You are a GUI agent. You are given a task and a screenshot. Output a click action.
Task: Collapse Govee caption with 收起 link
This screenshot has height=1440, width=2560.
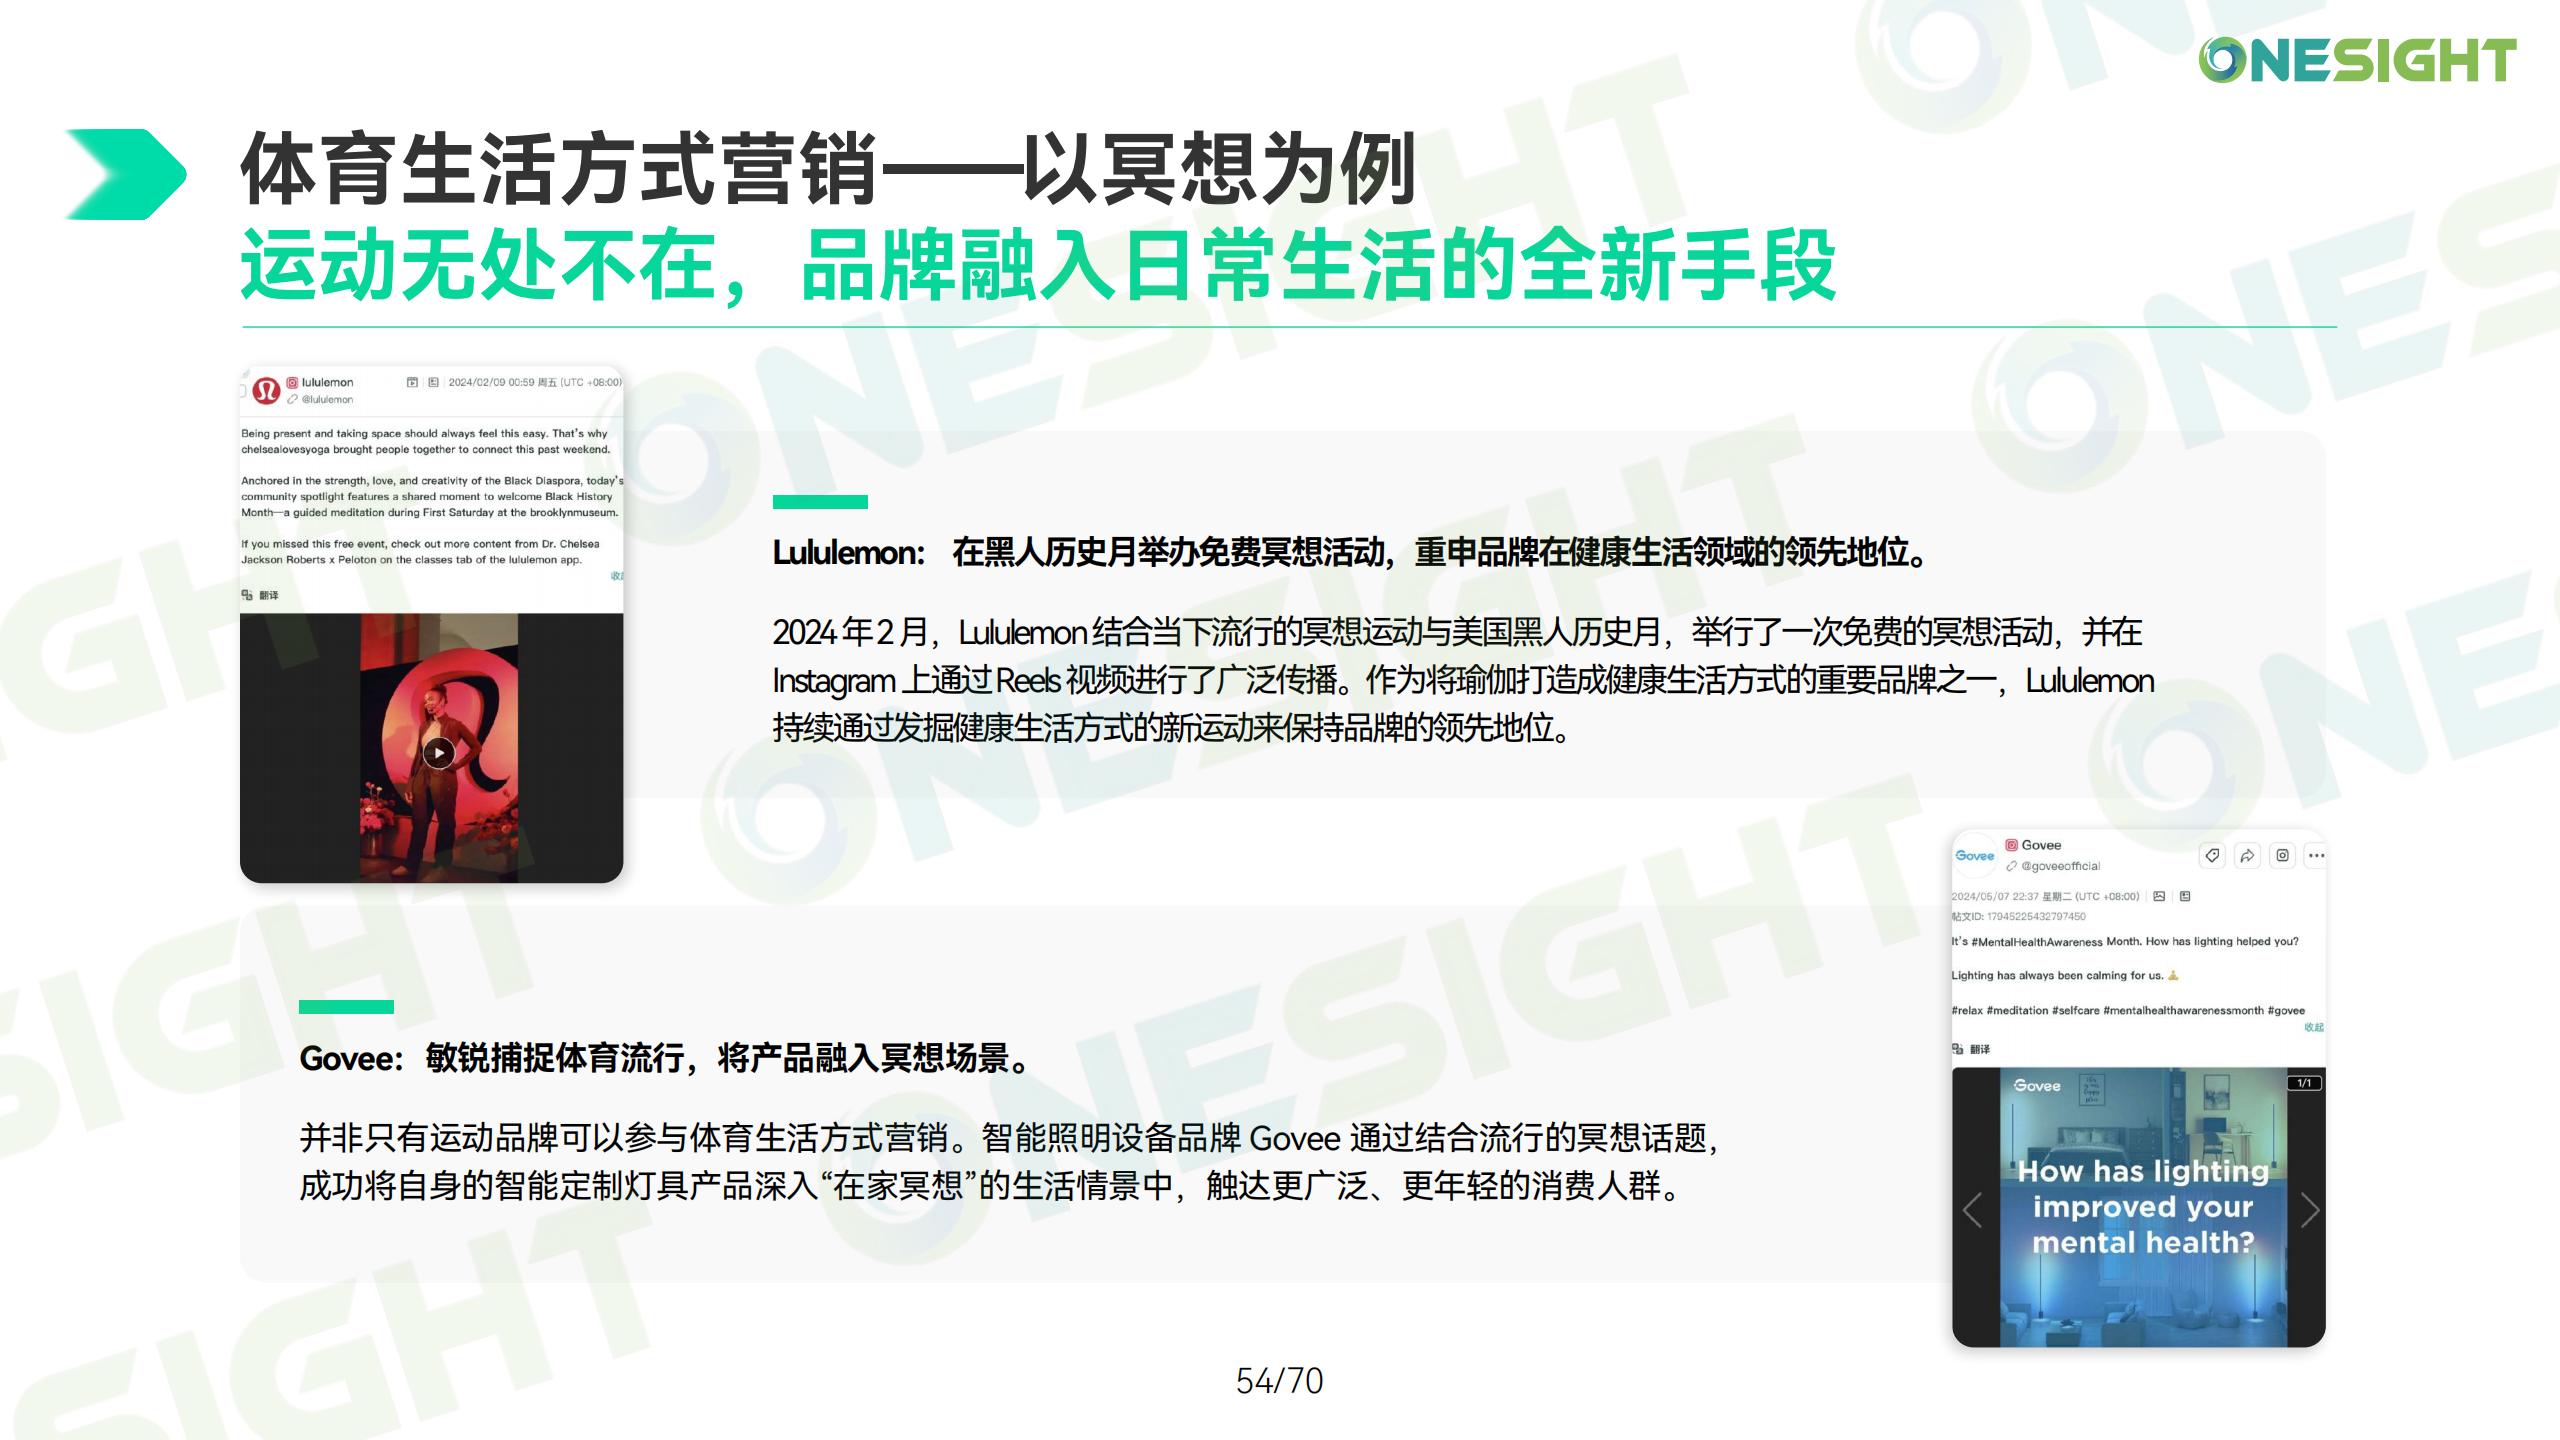coord(2313,1027)
